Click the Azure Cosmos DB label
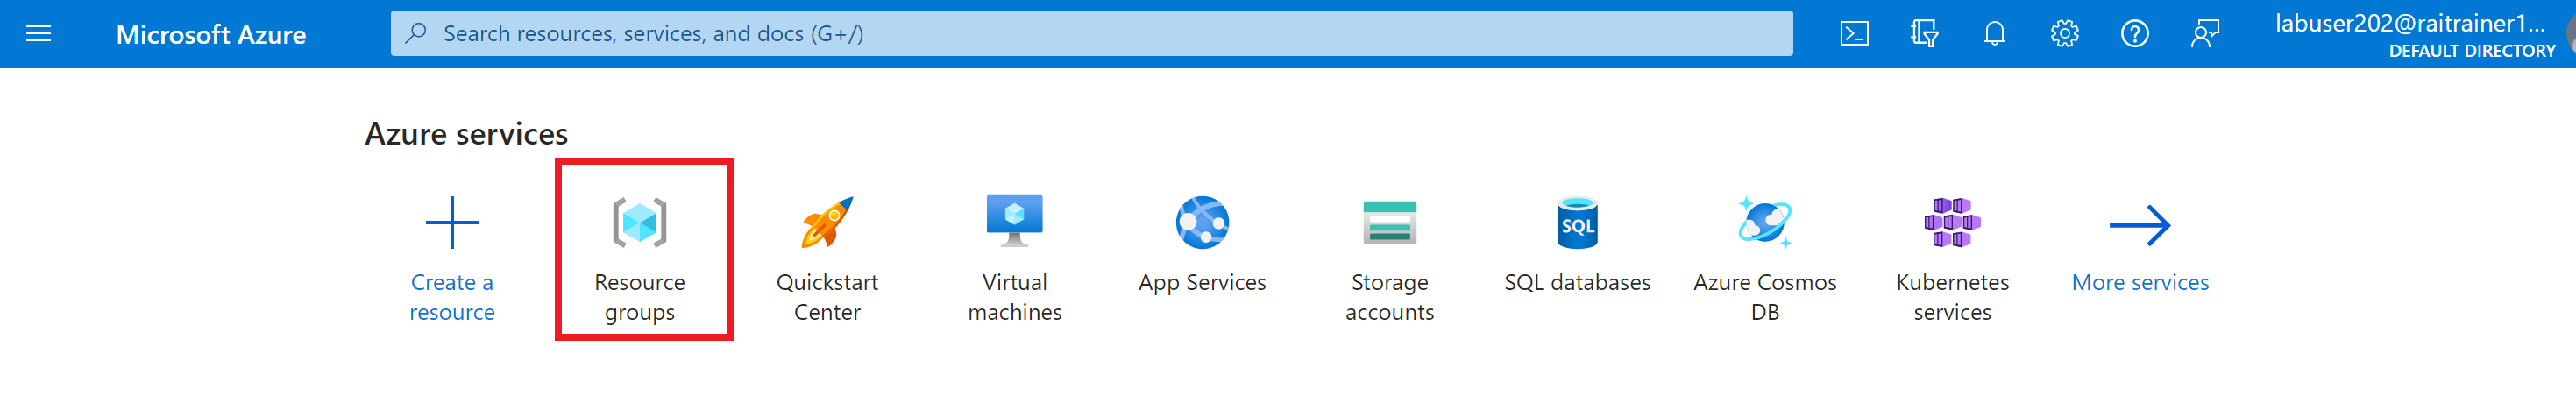The width and height of the screenshot is (2576, 396). (x=1765, y=297)
